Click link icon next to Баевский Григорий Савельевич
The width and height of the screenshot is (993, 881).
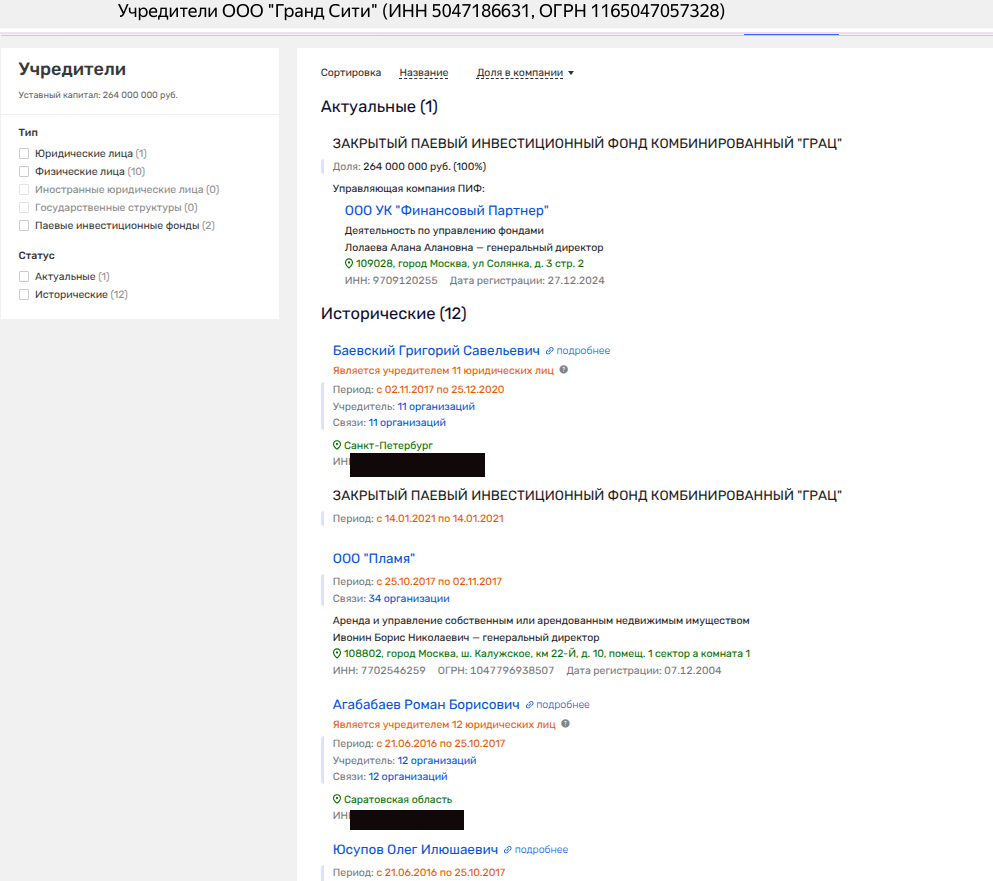click(x=549, y=351)
